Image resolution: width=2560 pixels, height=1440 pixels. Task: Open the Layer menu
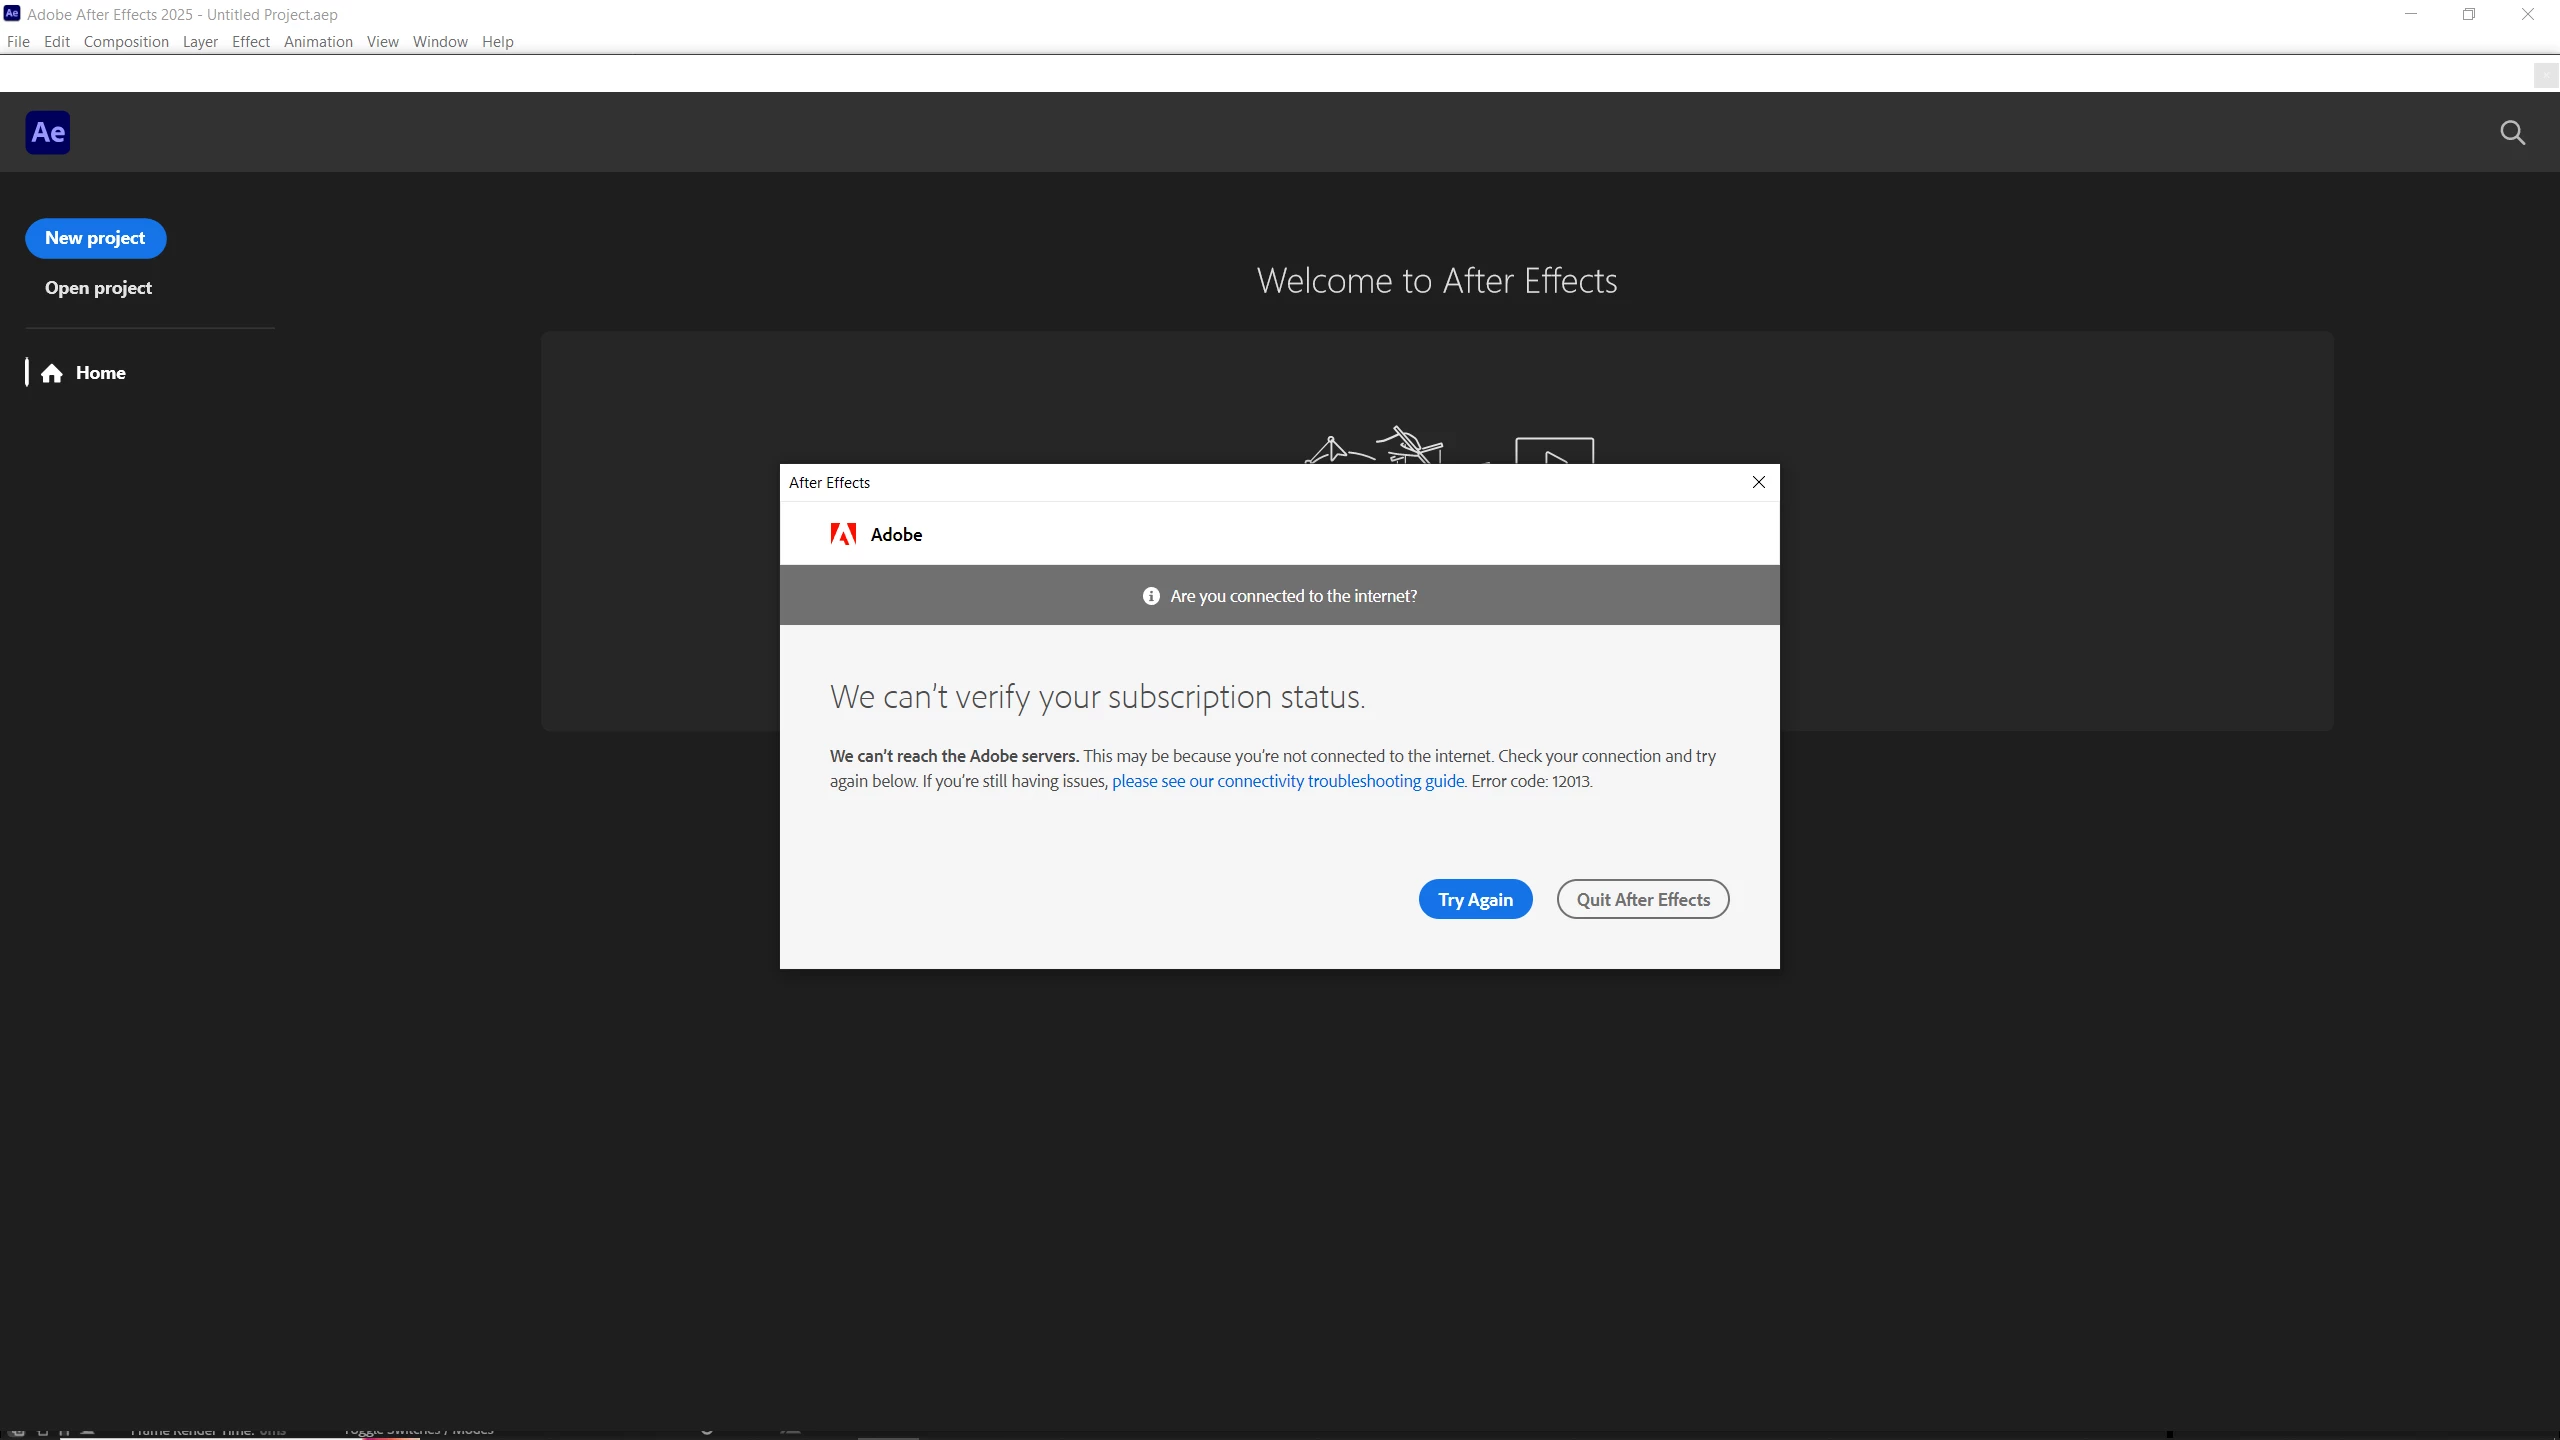click(200, 41)
